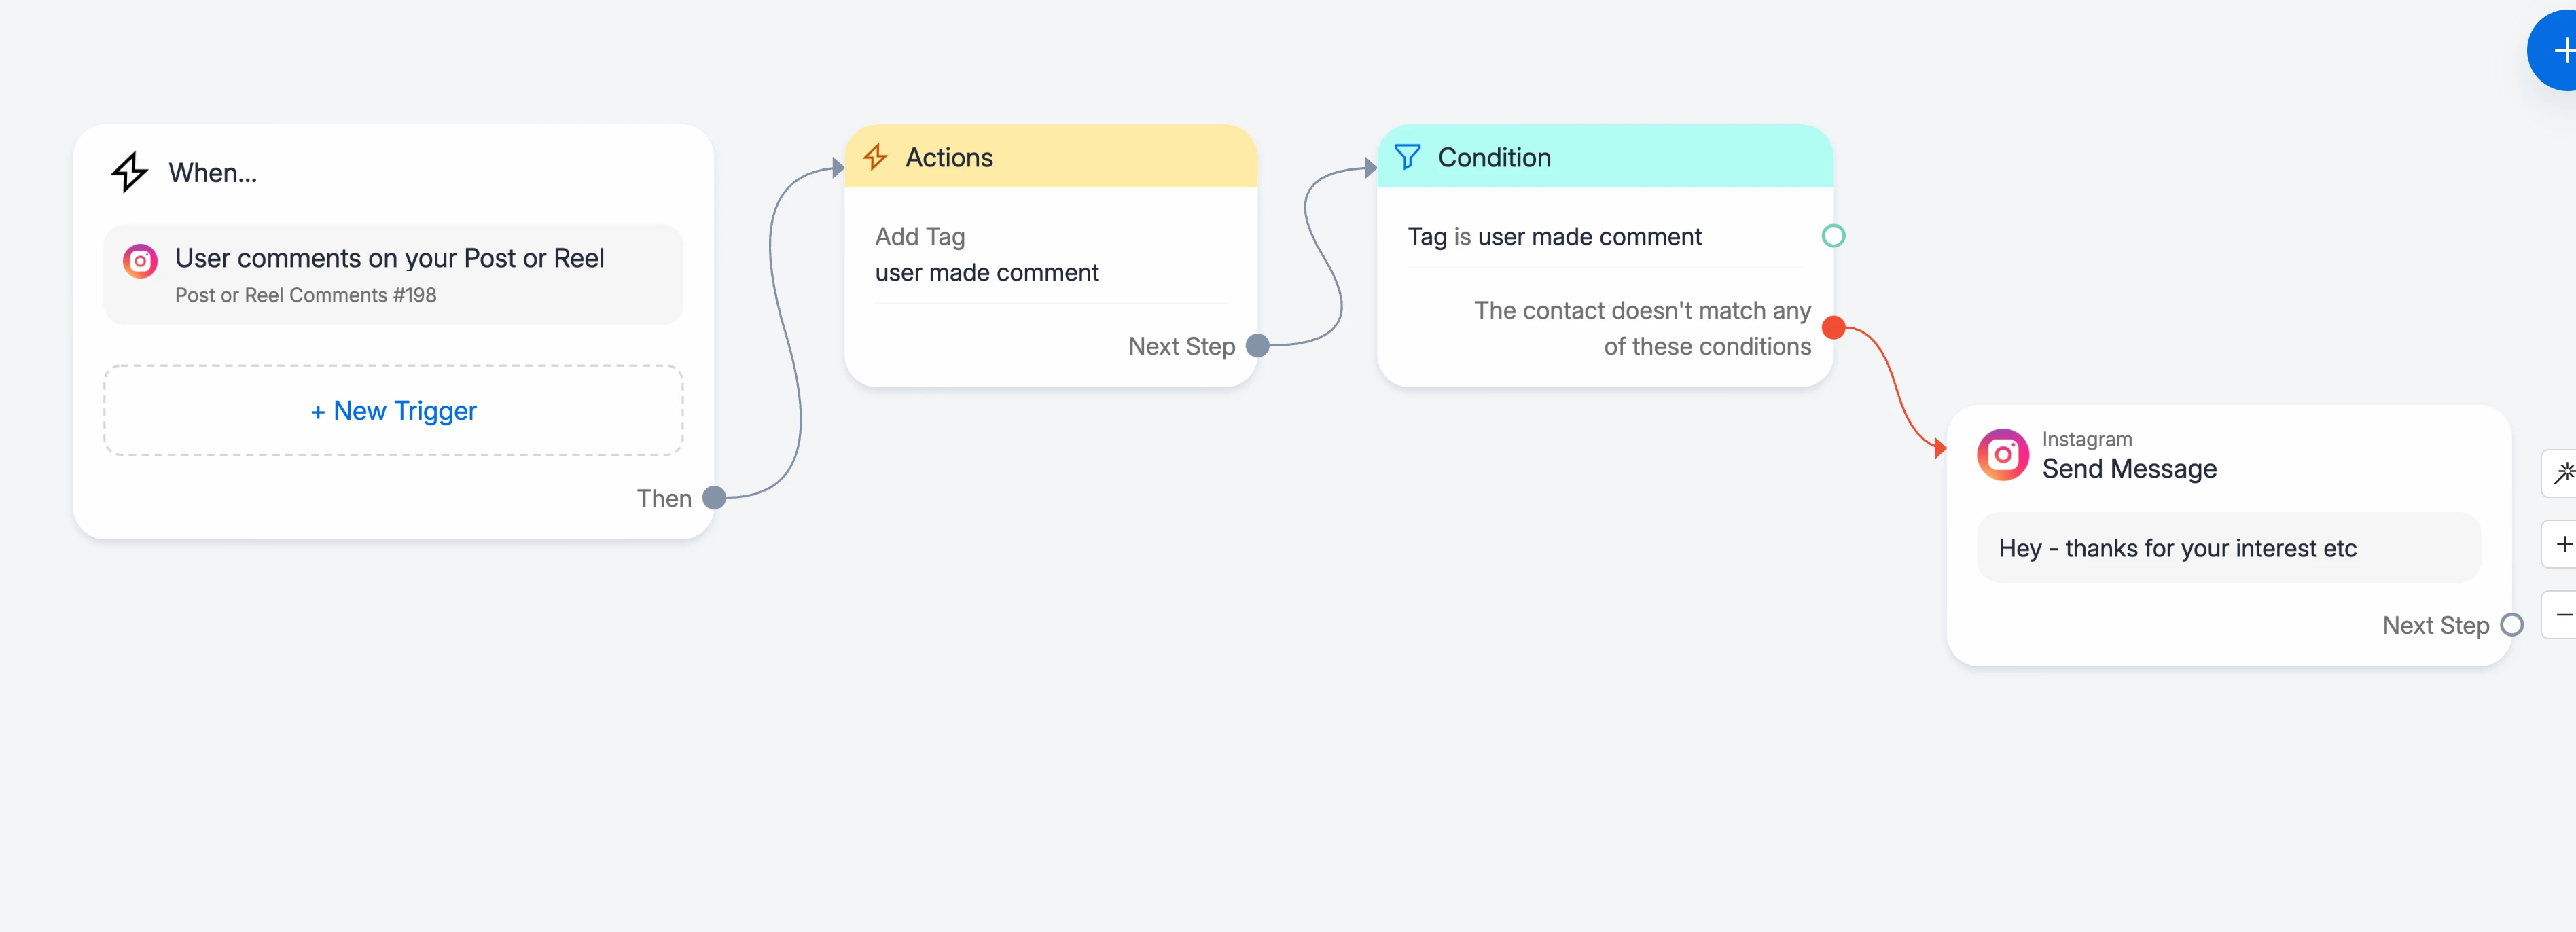Click the red no-match output connector
The width and height of the screenshot is (2576, 932).
[x=1833, y=327]
